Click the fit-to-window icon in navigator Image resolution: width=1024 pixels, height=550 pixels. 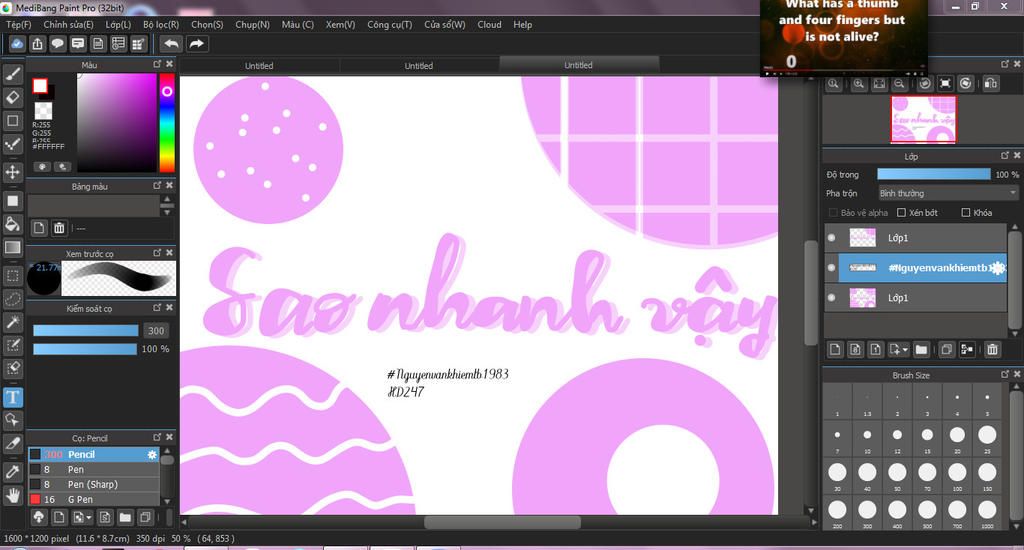coord(879,84)
